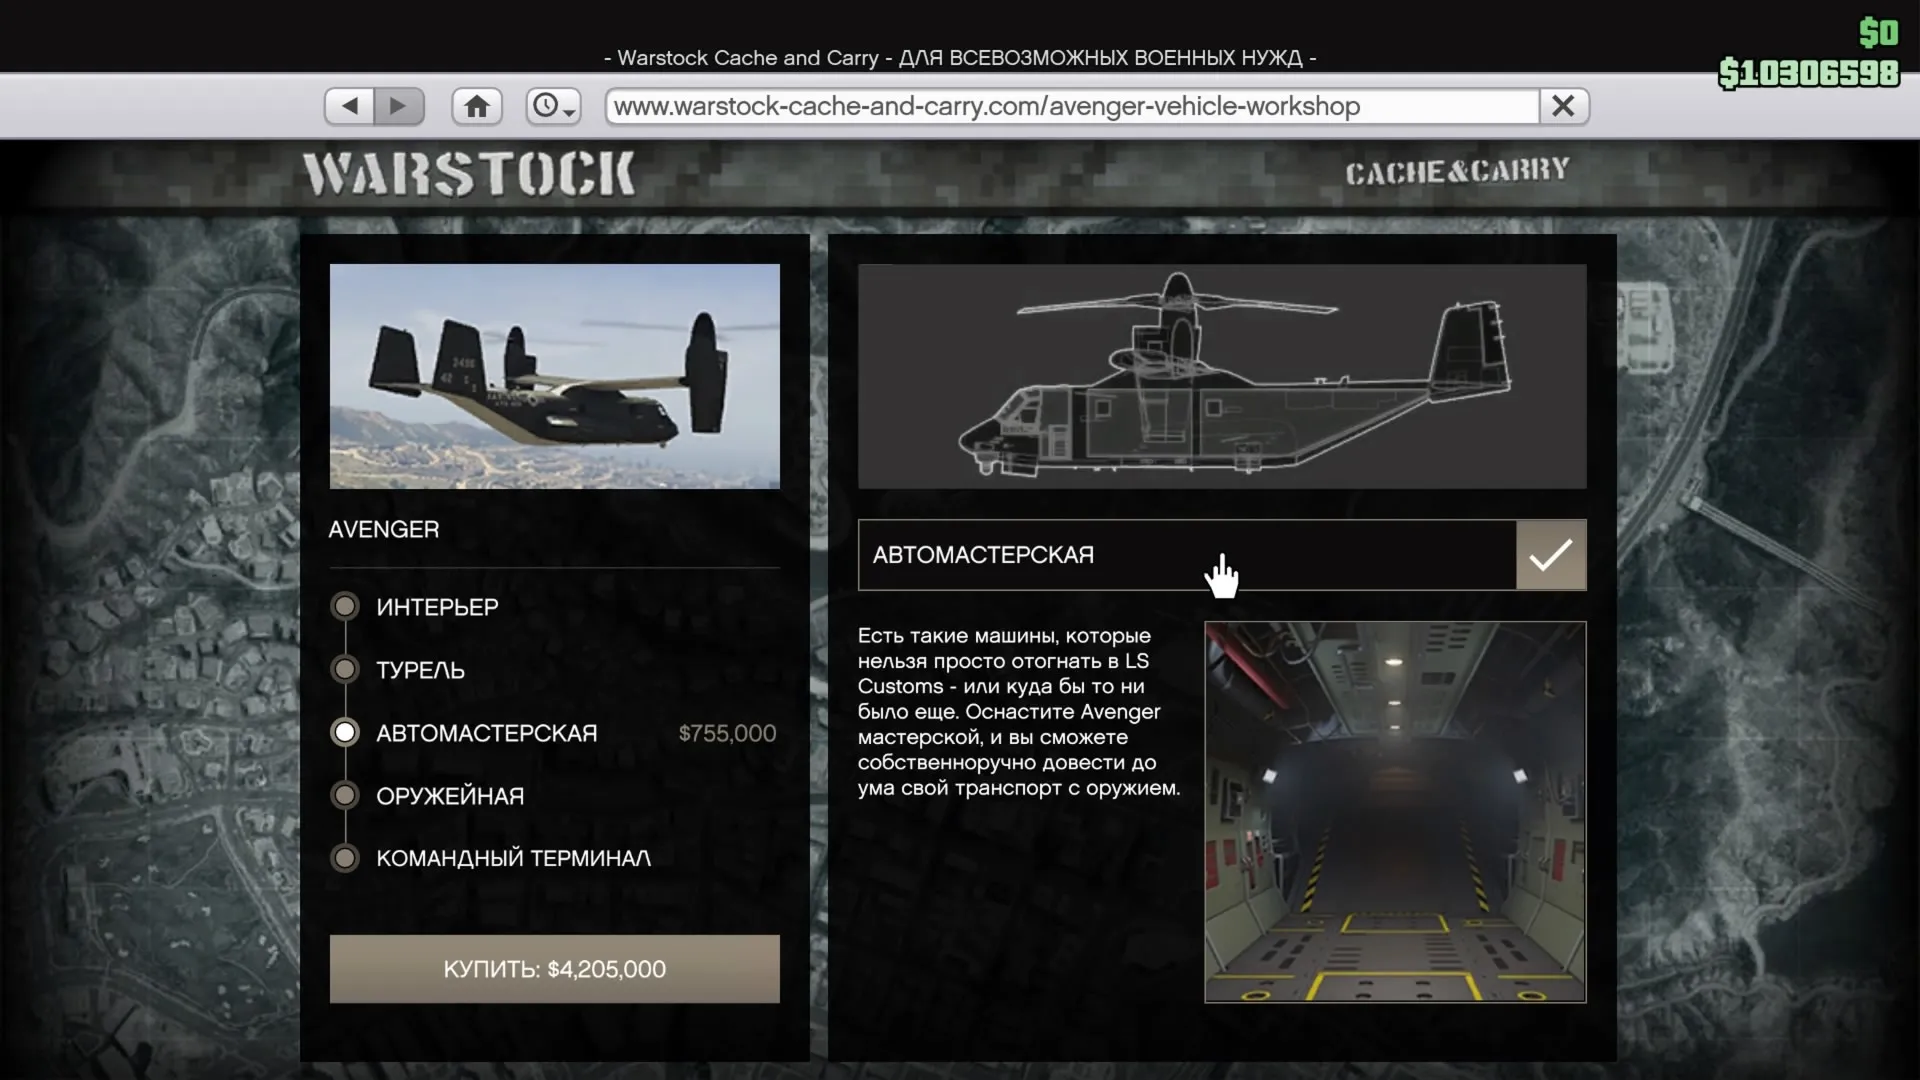Select the АВТОМАСТЕРСКАЯ radio button
The height and width of the screenshot is (1080, 1920).
[345, 732]
